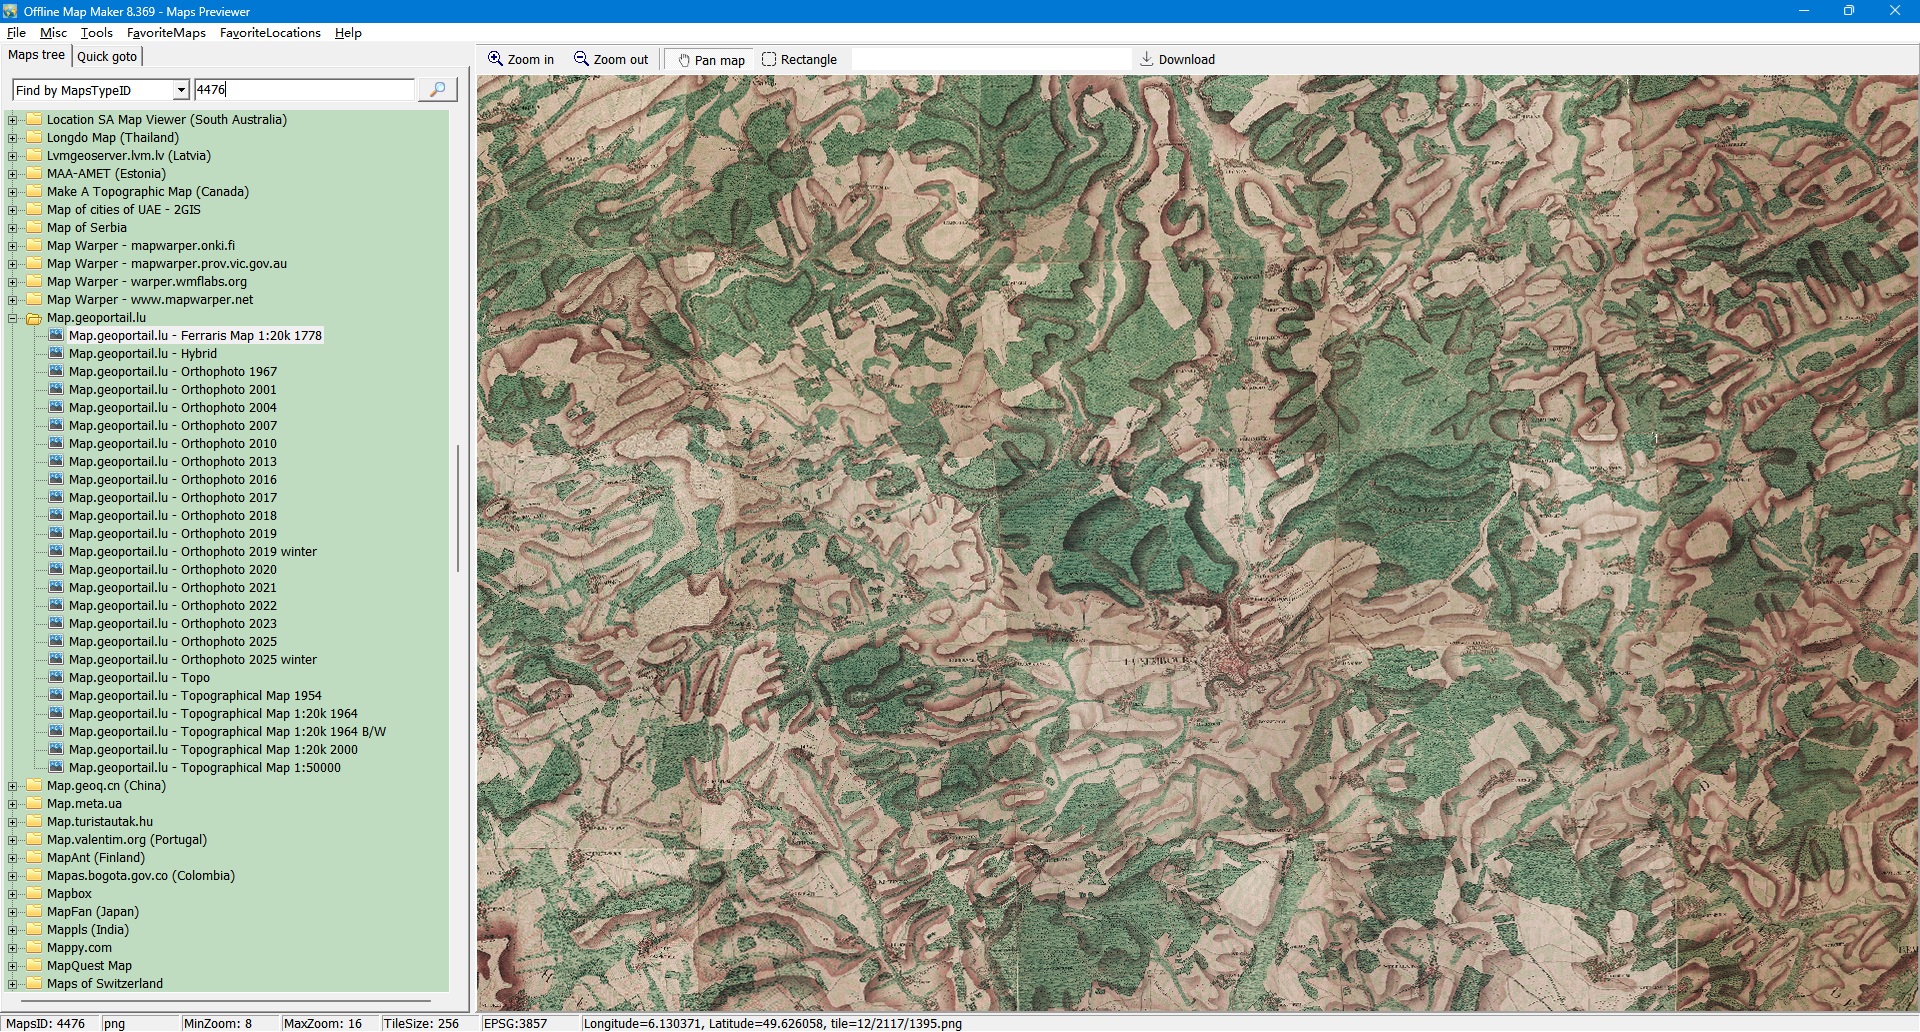The image size is (1920, 1032).
Task: Expand the Longdo Map (Thailand) folder
Action: pyautogui.click(x=13, y=139)
